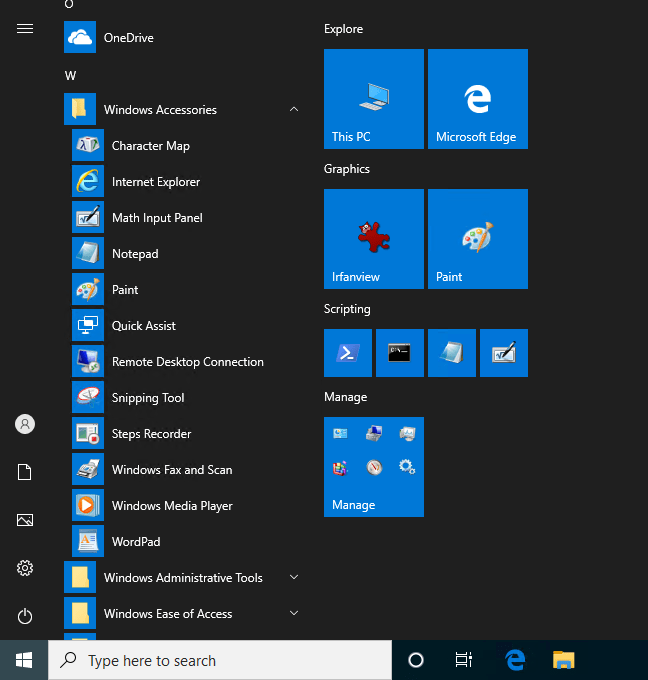The height and width of the screenshot is (680, 648).
Task: Open Documents from the Start sidebar
Action: (25, 472)
